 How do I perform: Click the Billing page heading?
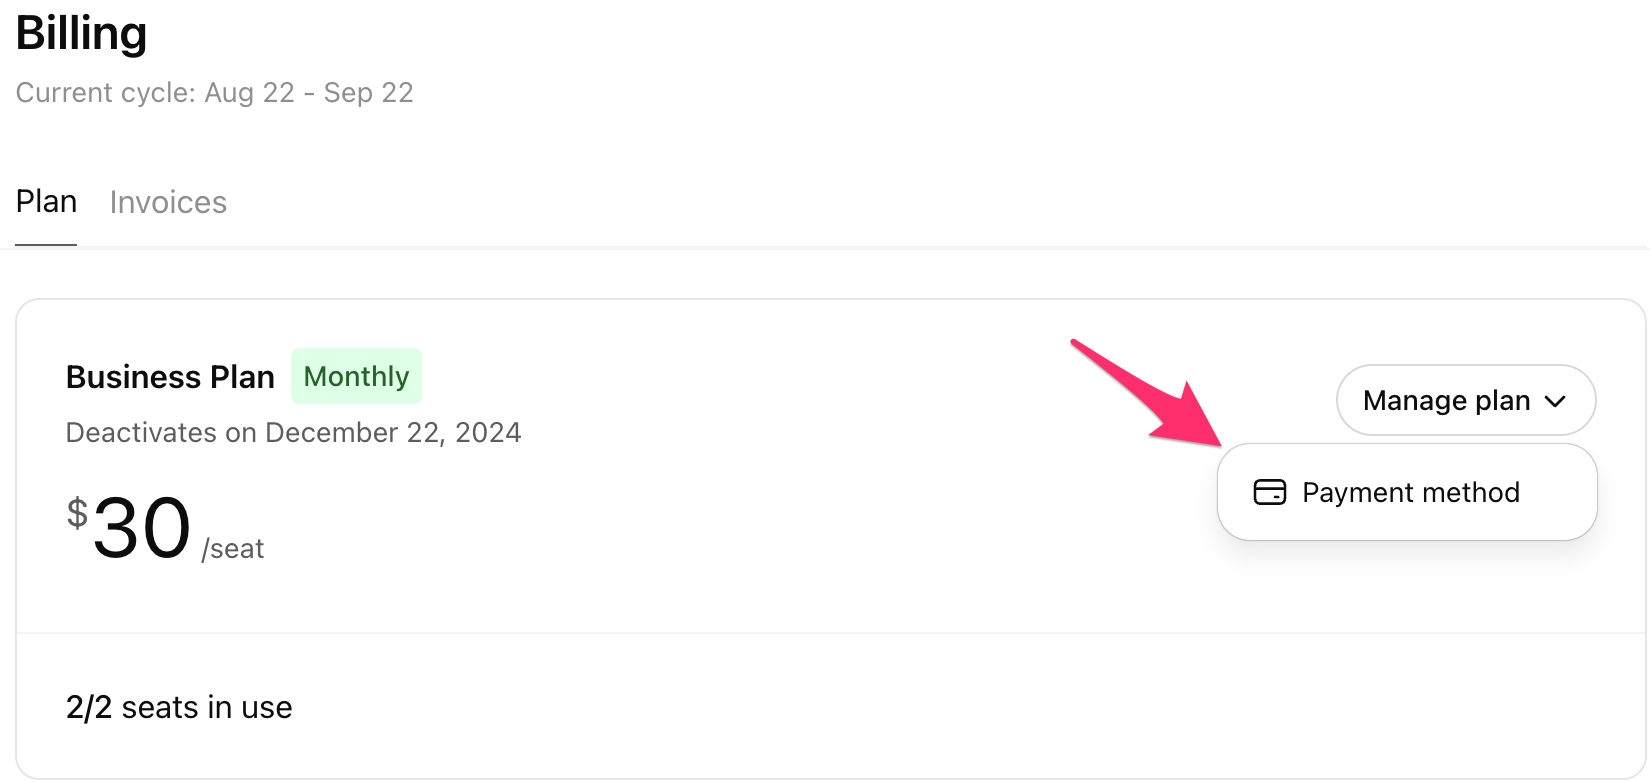[x=82, y=33]
